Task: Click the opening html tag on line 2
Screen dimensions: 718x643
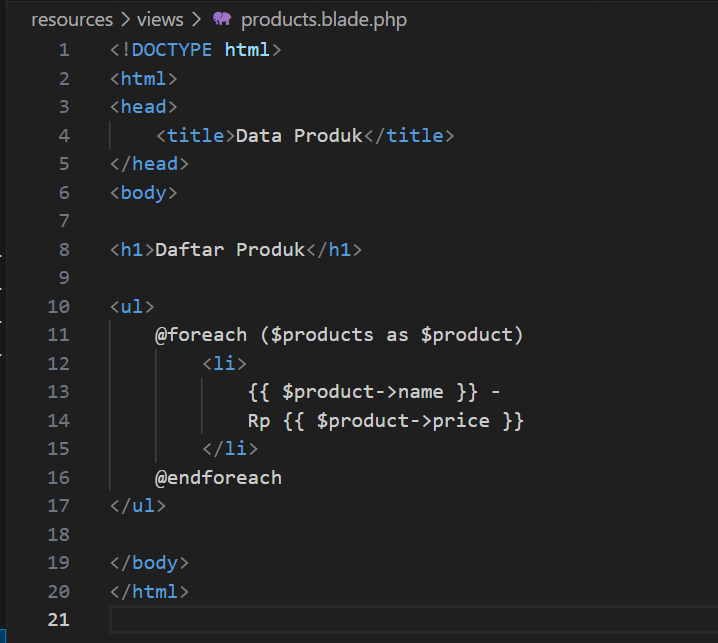Action: coord(143,79)
